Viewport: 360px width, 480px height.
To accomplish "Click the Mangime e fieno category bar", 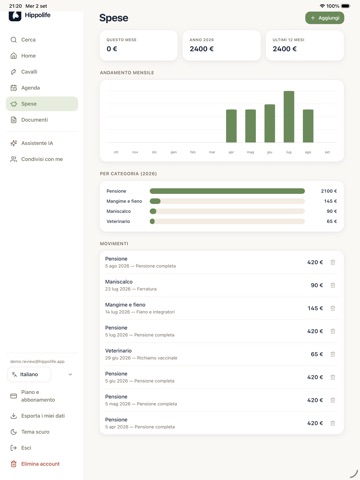I will 227,201.
